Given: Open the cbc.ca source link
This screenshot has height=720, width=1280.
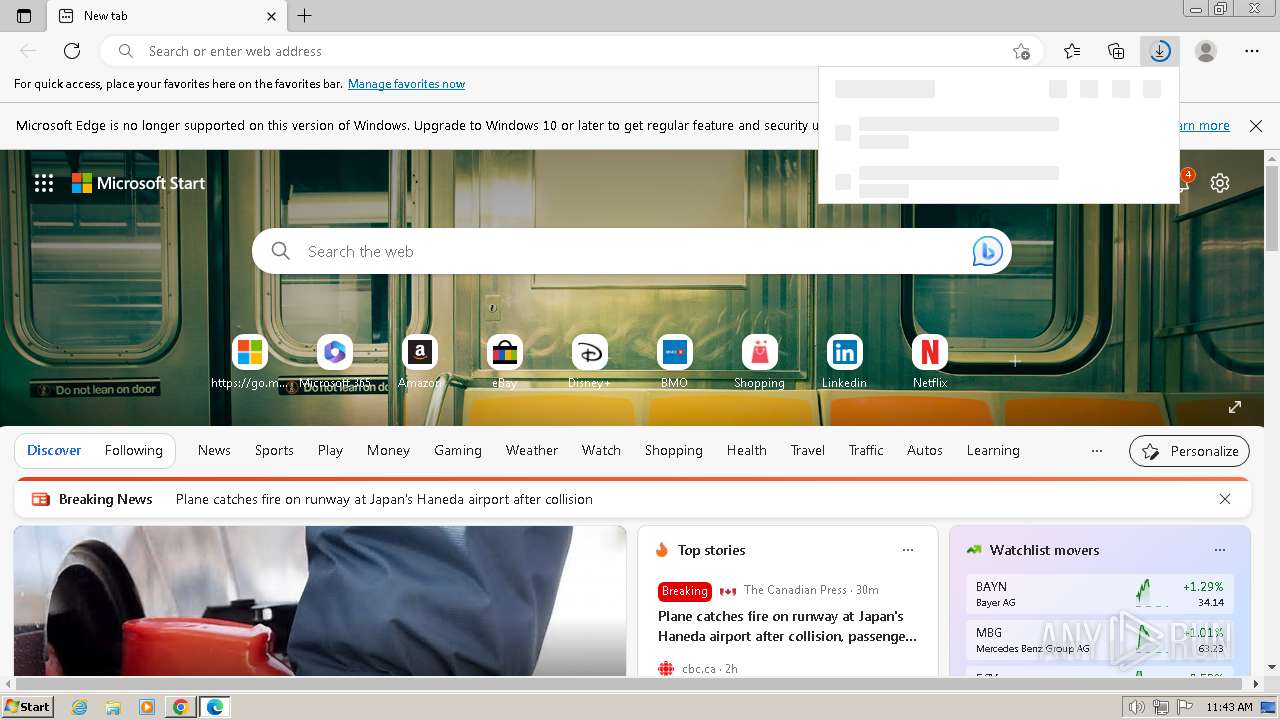Looking at the screenshot, I should pyautogui.click(x=698, y=669).
